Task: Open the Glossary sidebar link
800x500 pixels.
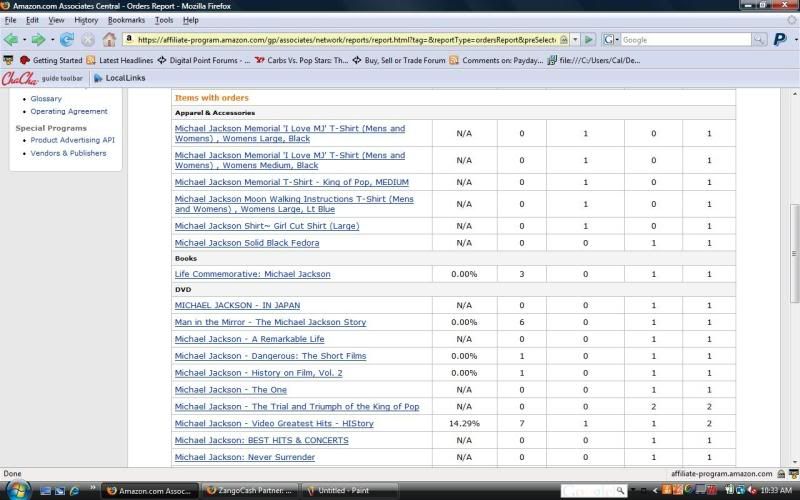Action: (46, 98)
